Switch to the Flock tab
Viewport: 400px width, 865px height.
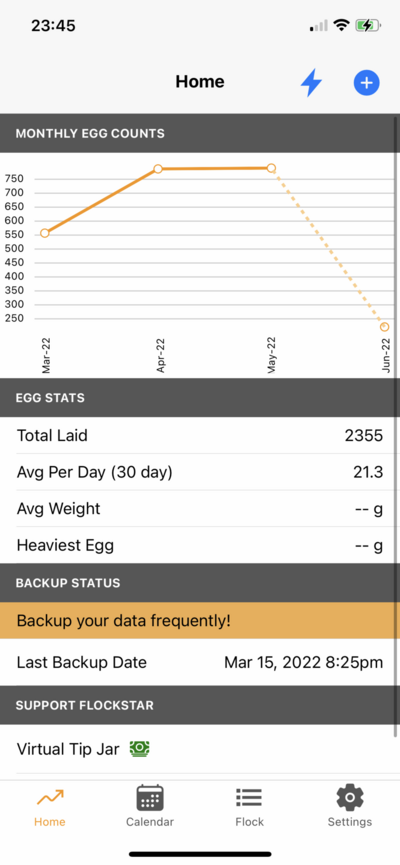pyautogui.click(x=249, y=806)
